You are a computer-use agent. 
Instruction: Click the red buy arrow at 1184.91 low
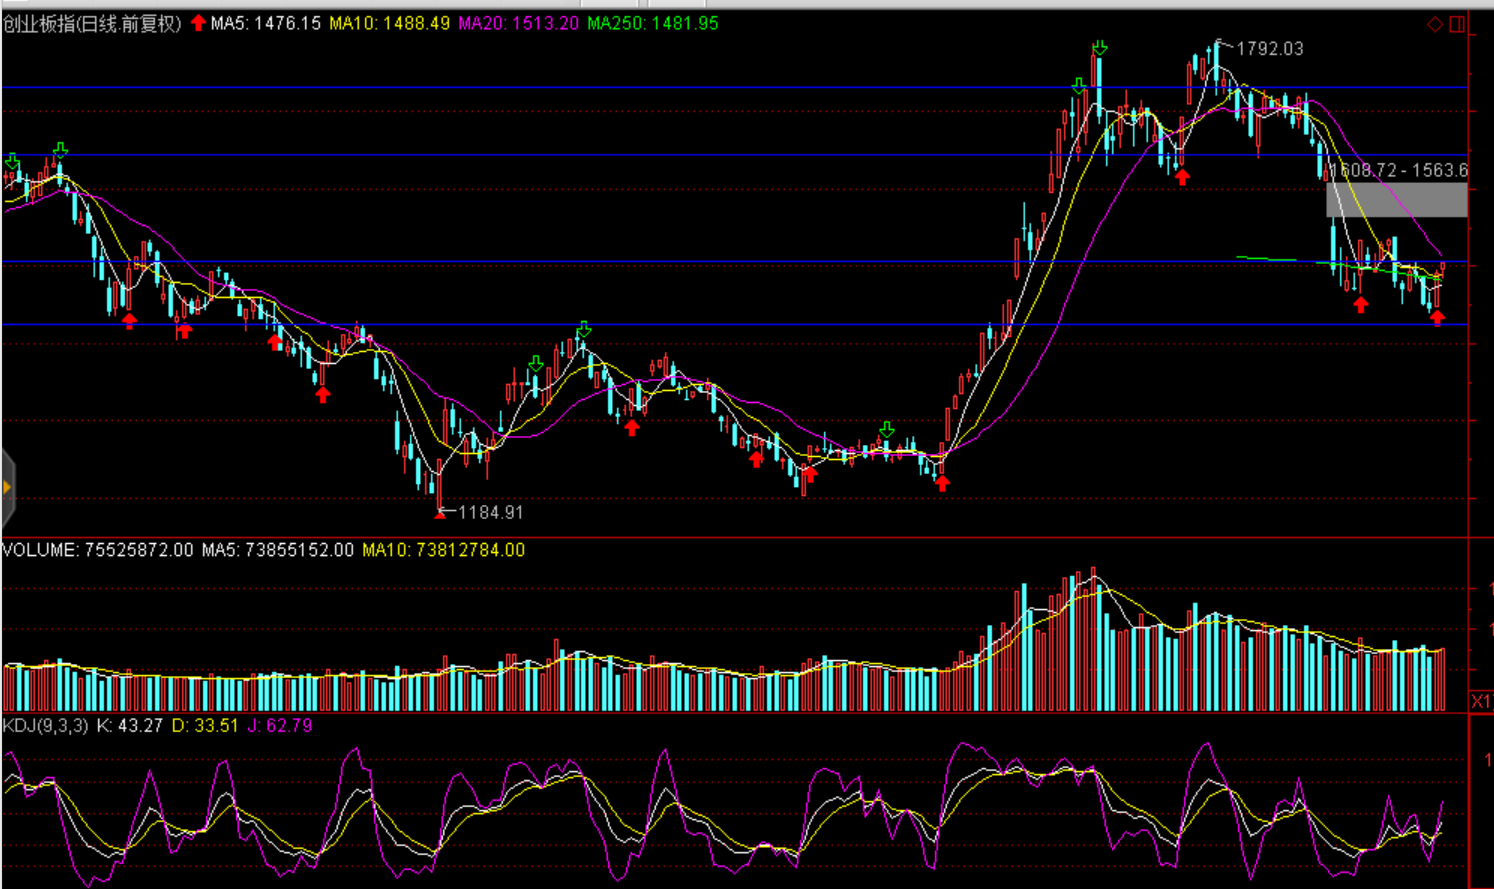pyautogui.click(x=440, y=513)
